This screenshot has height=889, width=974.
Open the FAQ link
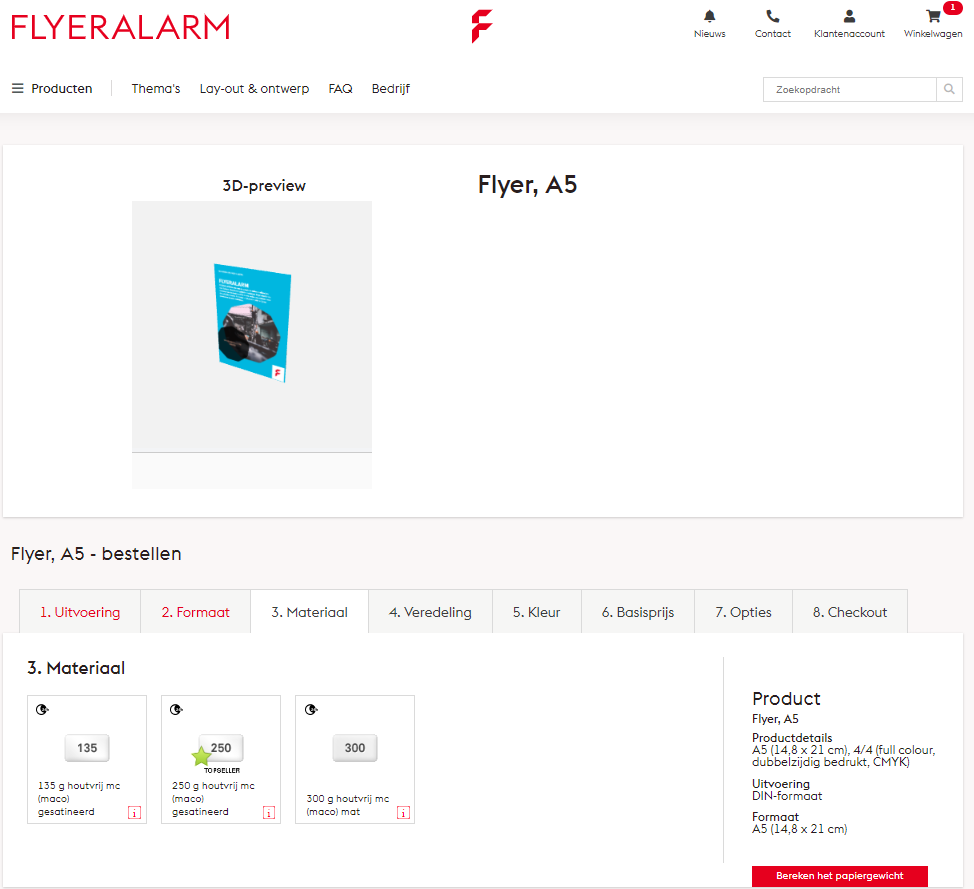[340, 89]
